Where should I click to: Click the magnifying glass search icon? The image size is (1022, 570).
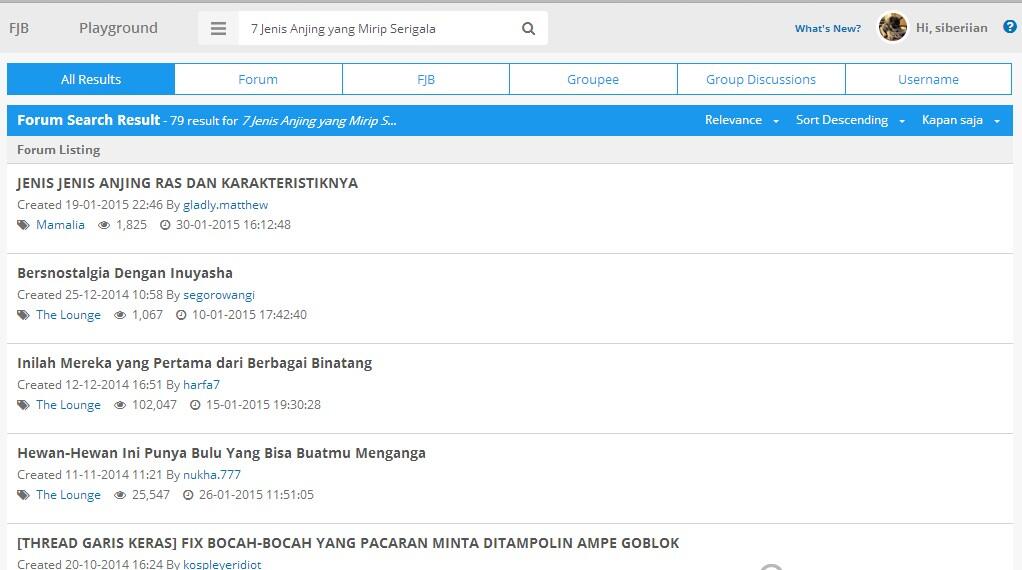(529, 29)
